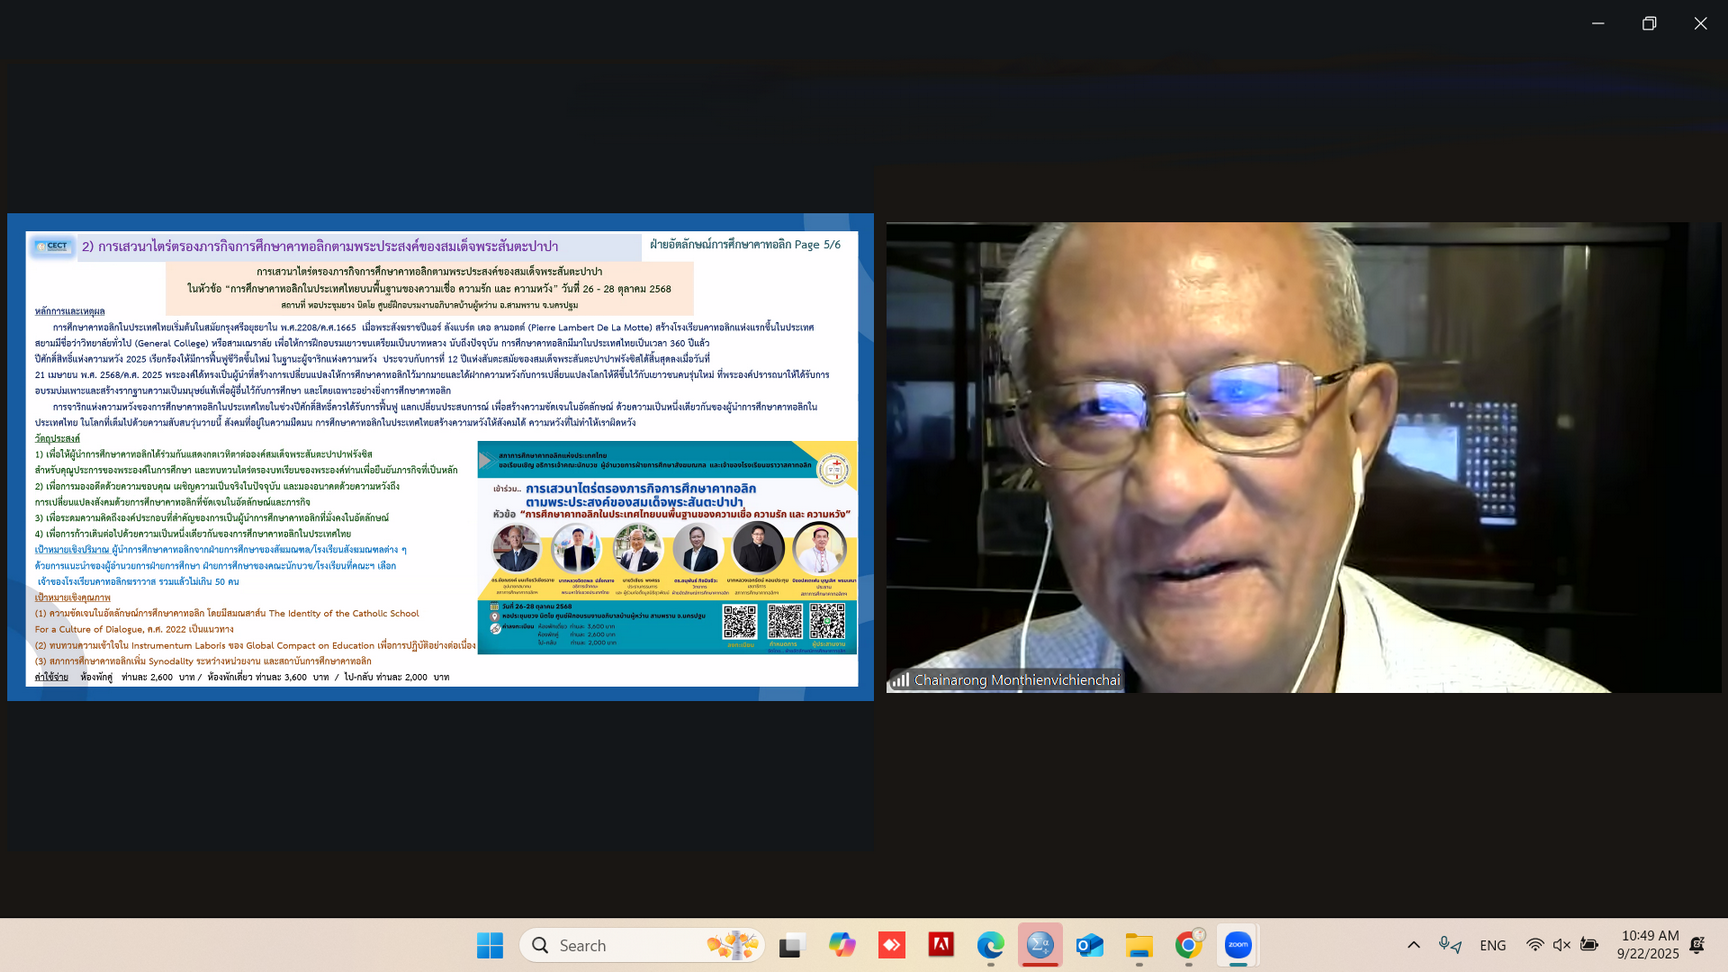Open the ENG language input switcher
Viewport: 1728px width, 972px height.
coord(1492,945)
